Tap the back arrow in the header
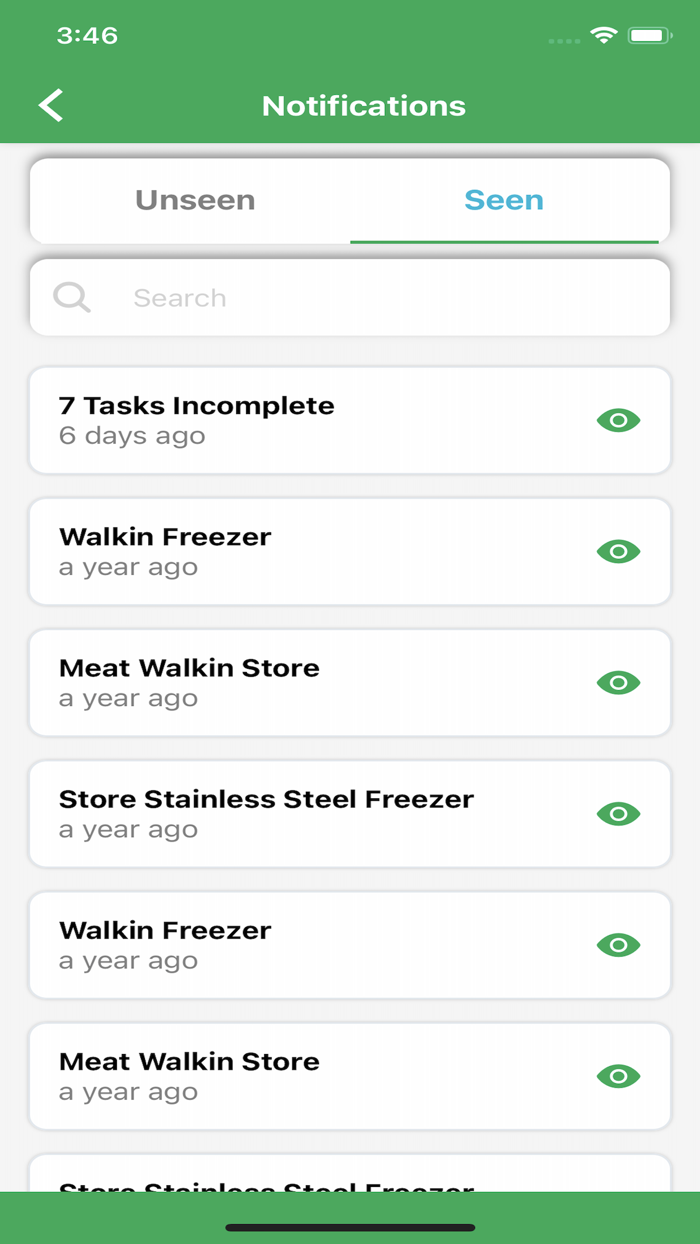This screenshot has height=1244, width=700. 50,104
